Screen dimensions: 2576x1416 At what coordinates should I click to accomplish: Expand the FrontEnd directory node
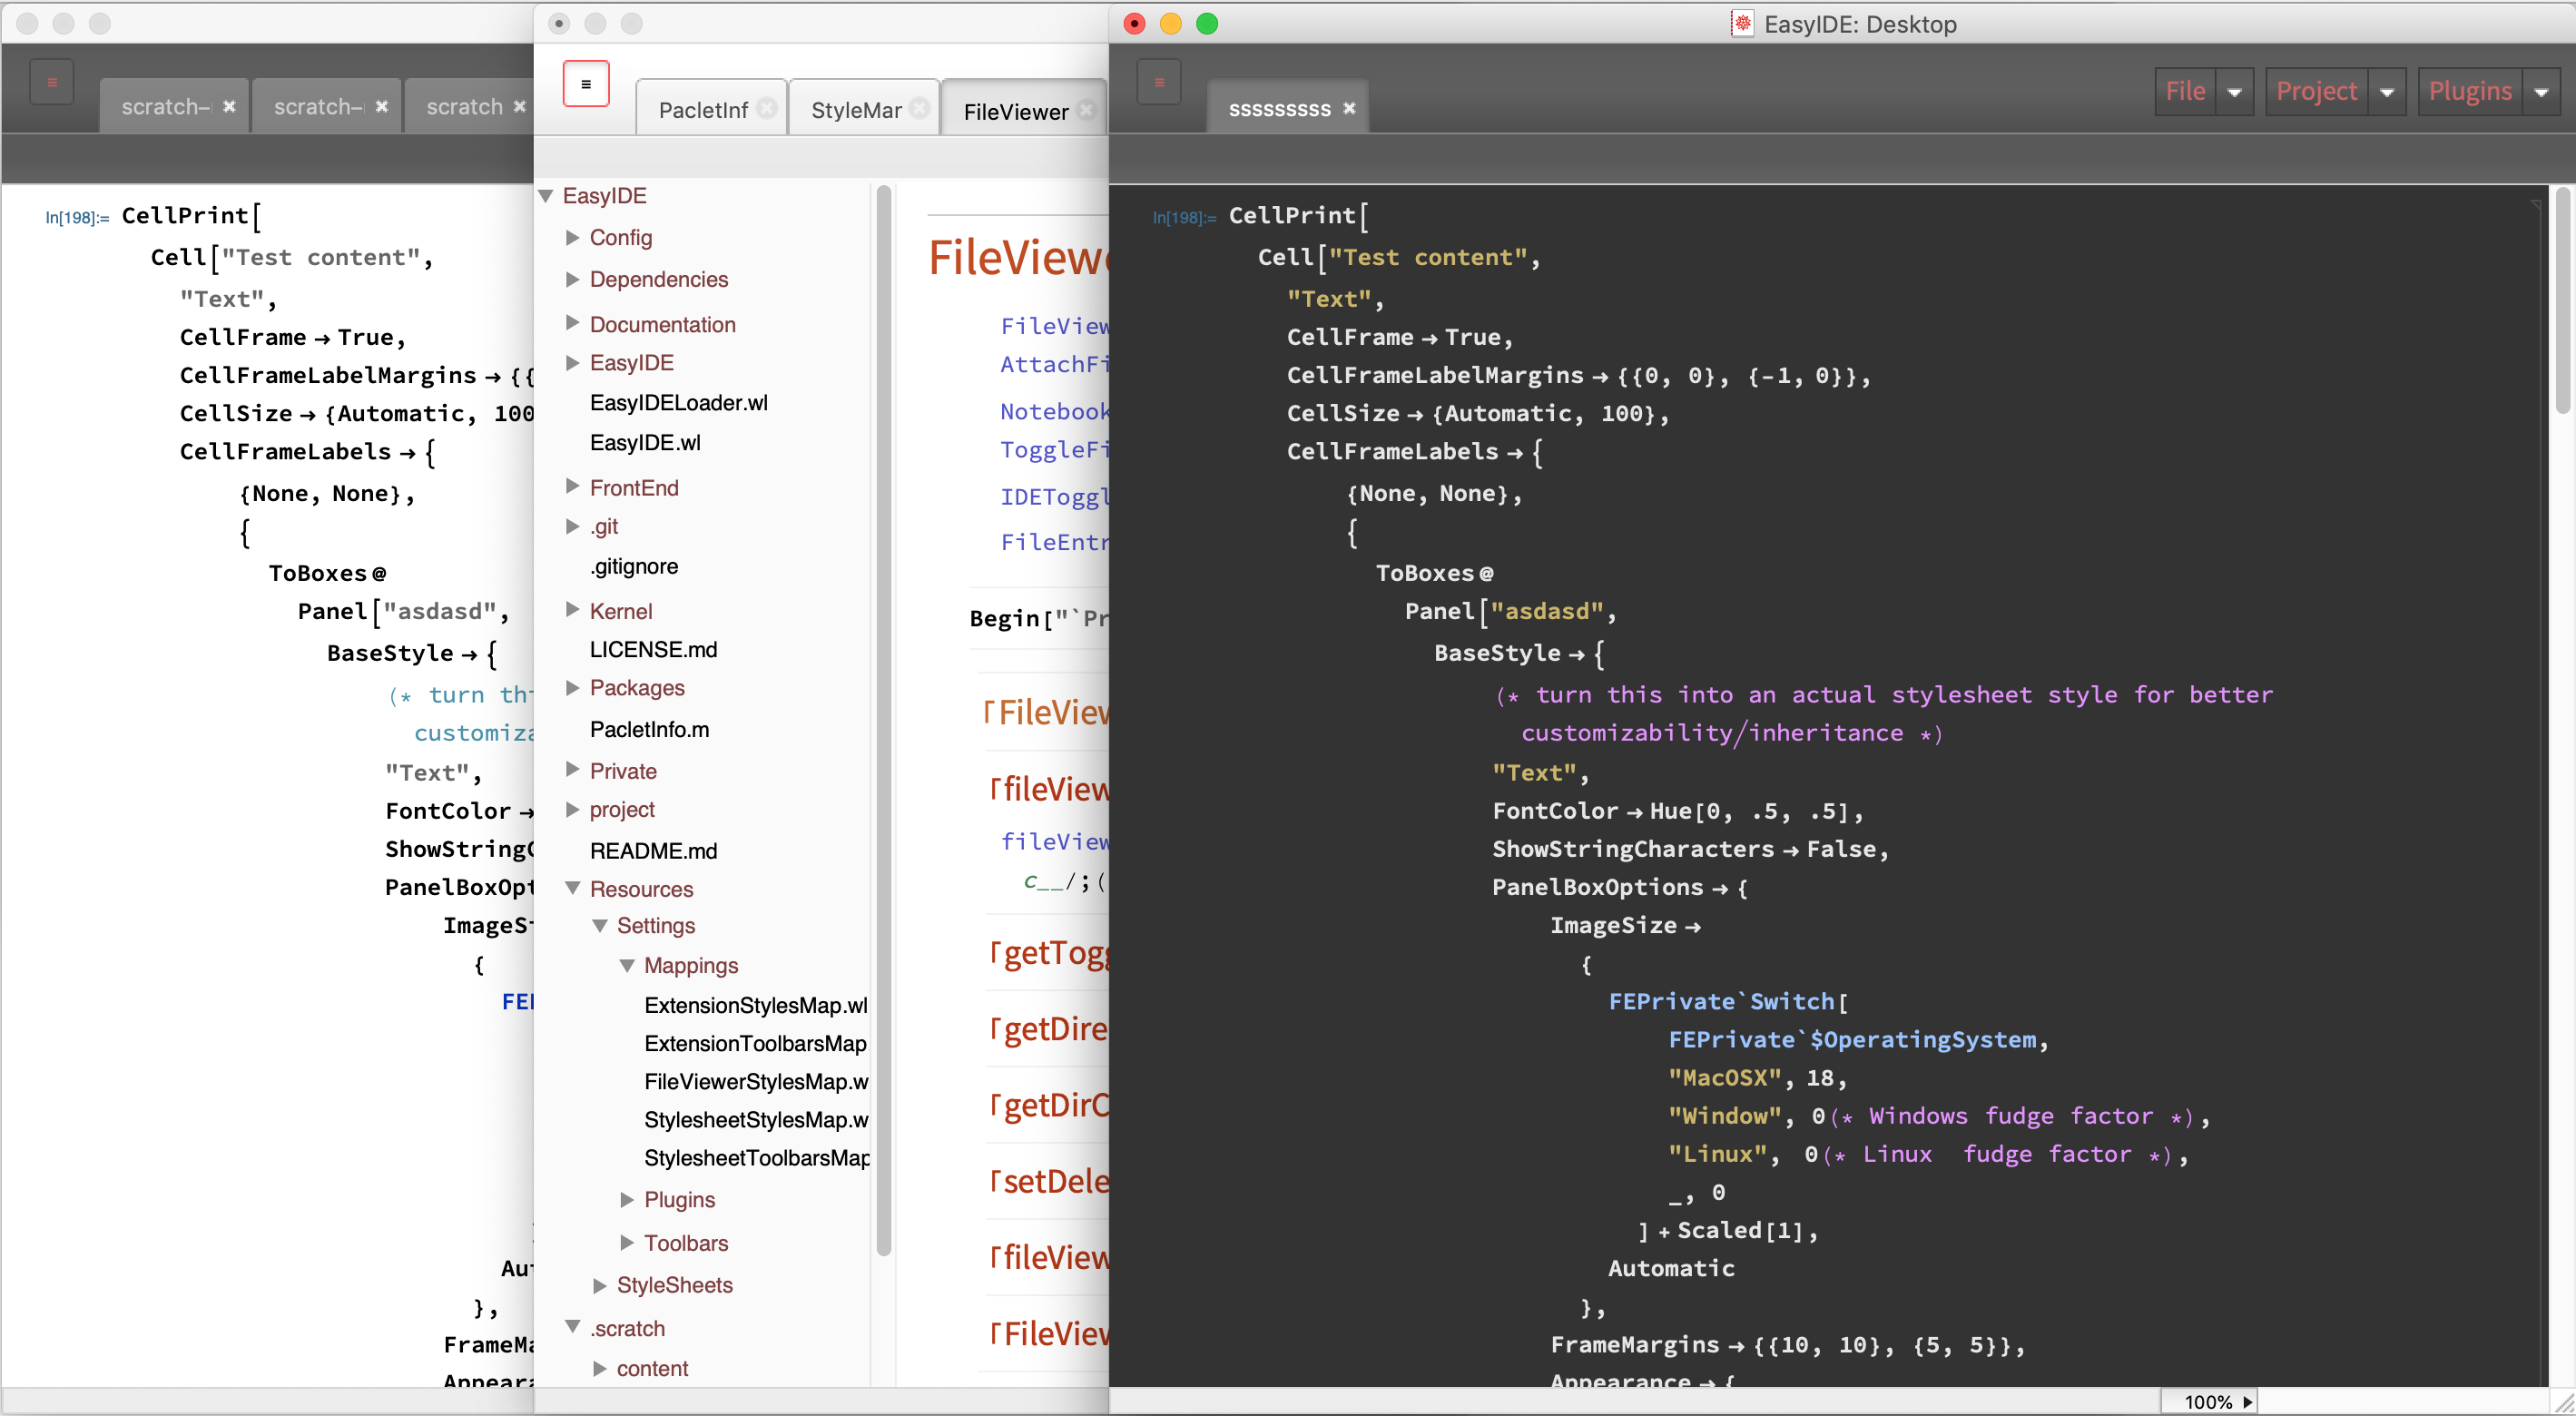[x=572, y=485]
